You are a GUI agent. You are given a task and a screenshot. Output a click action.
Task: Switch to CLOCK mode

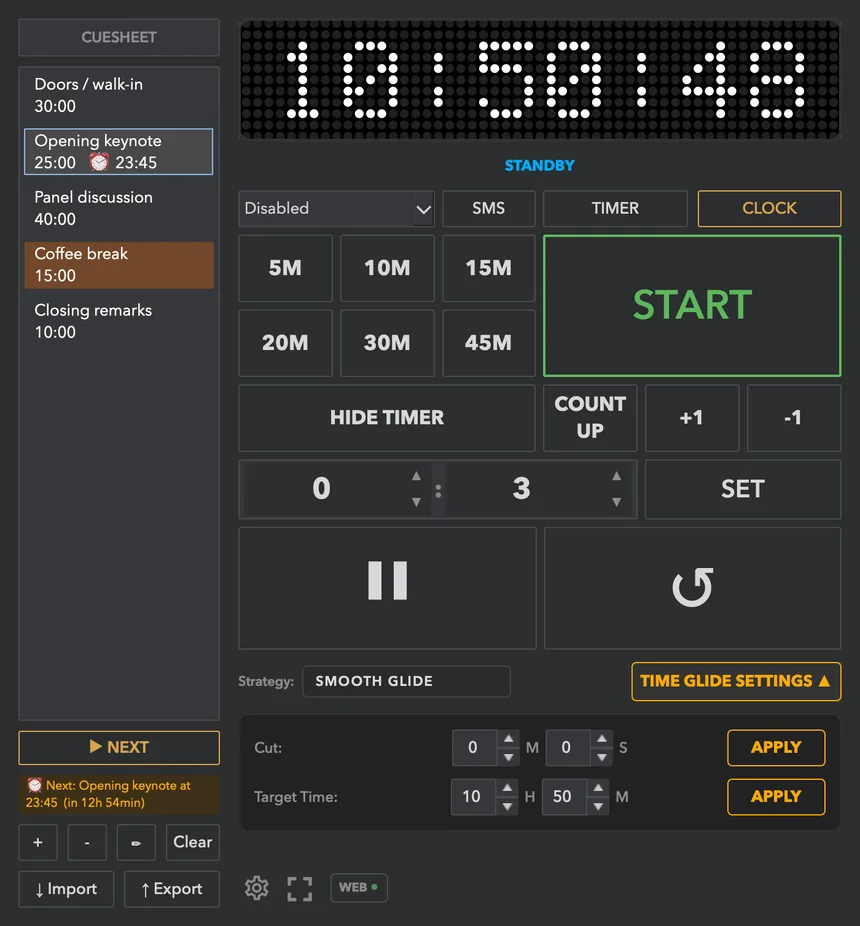click(x=769, y=208)
